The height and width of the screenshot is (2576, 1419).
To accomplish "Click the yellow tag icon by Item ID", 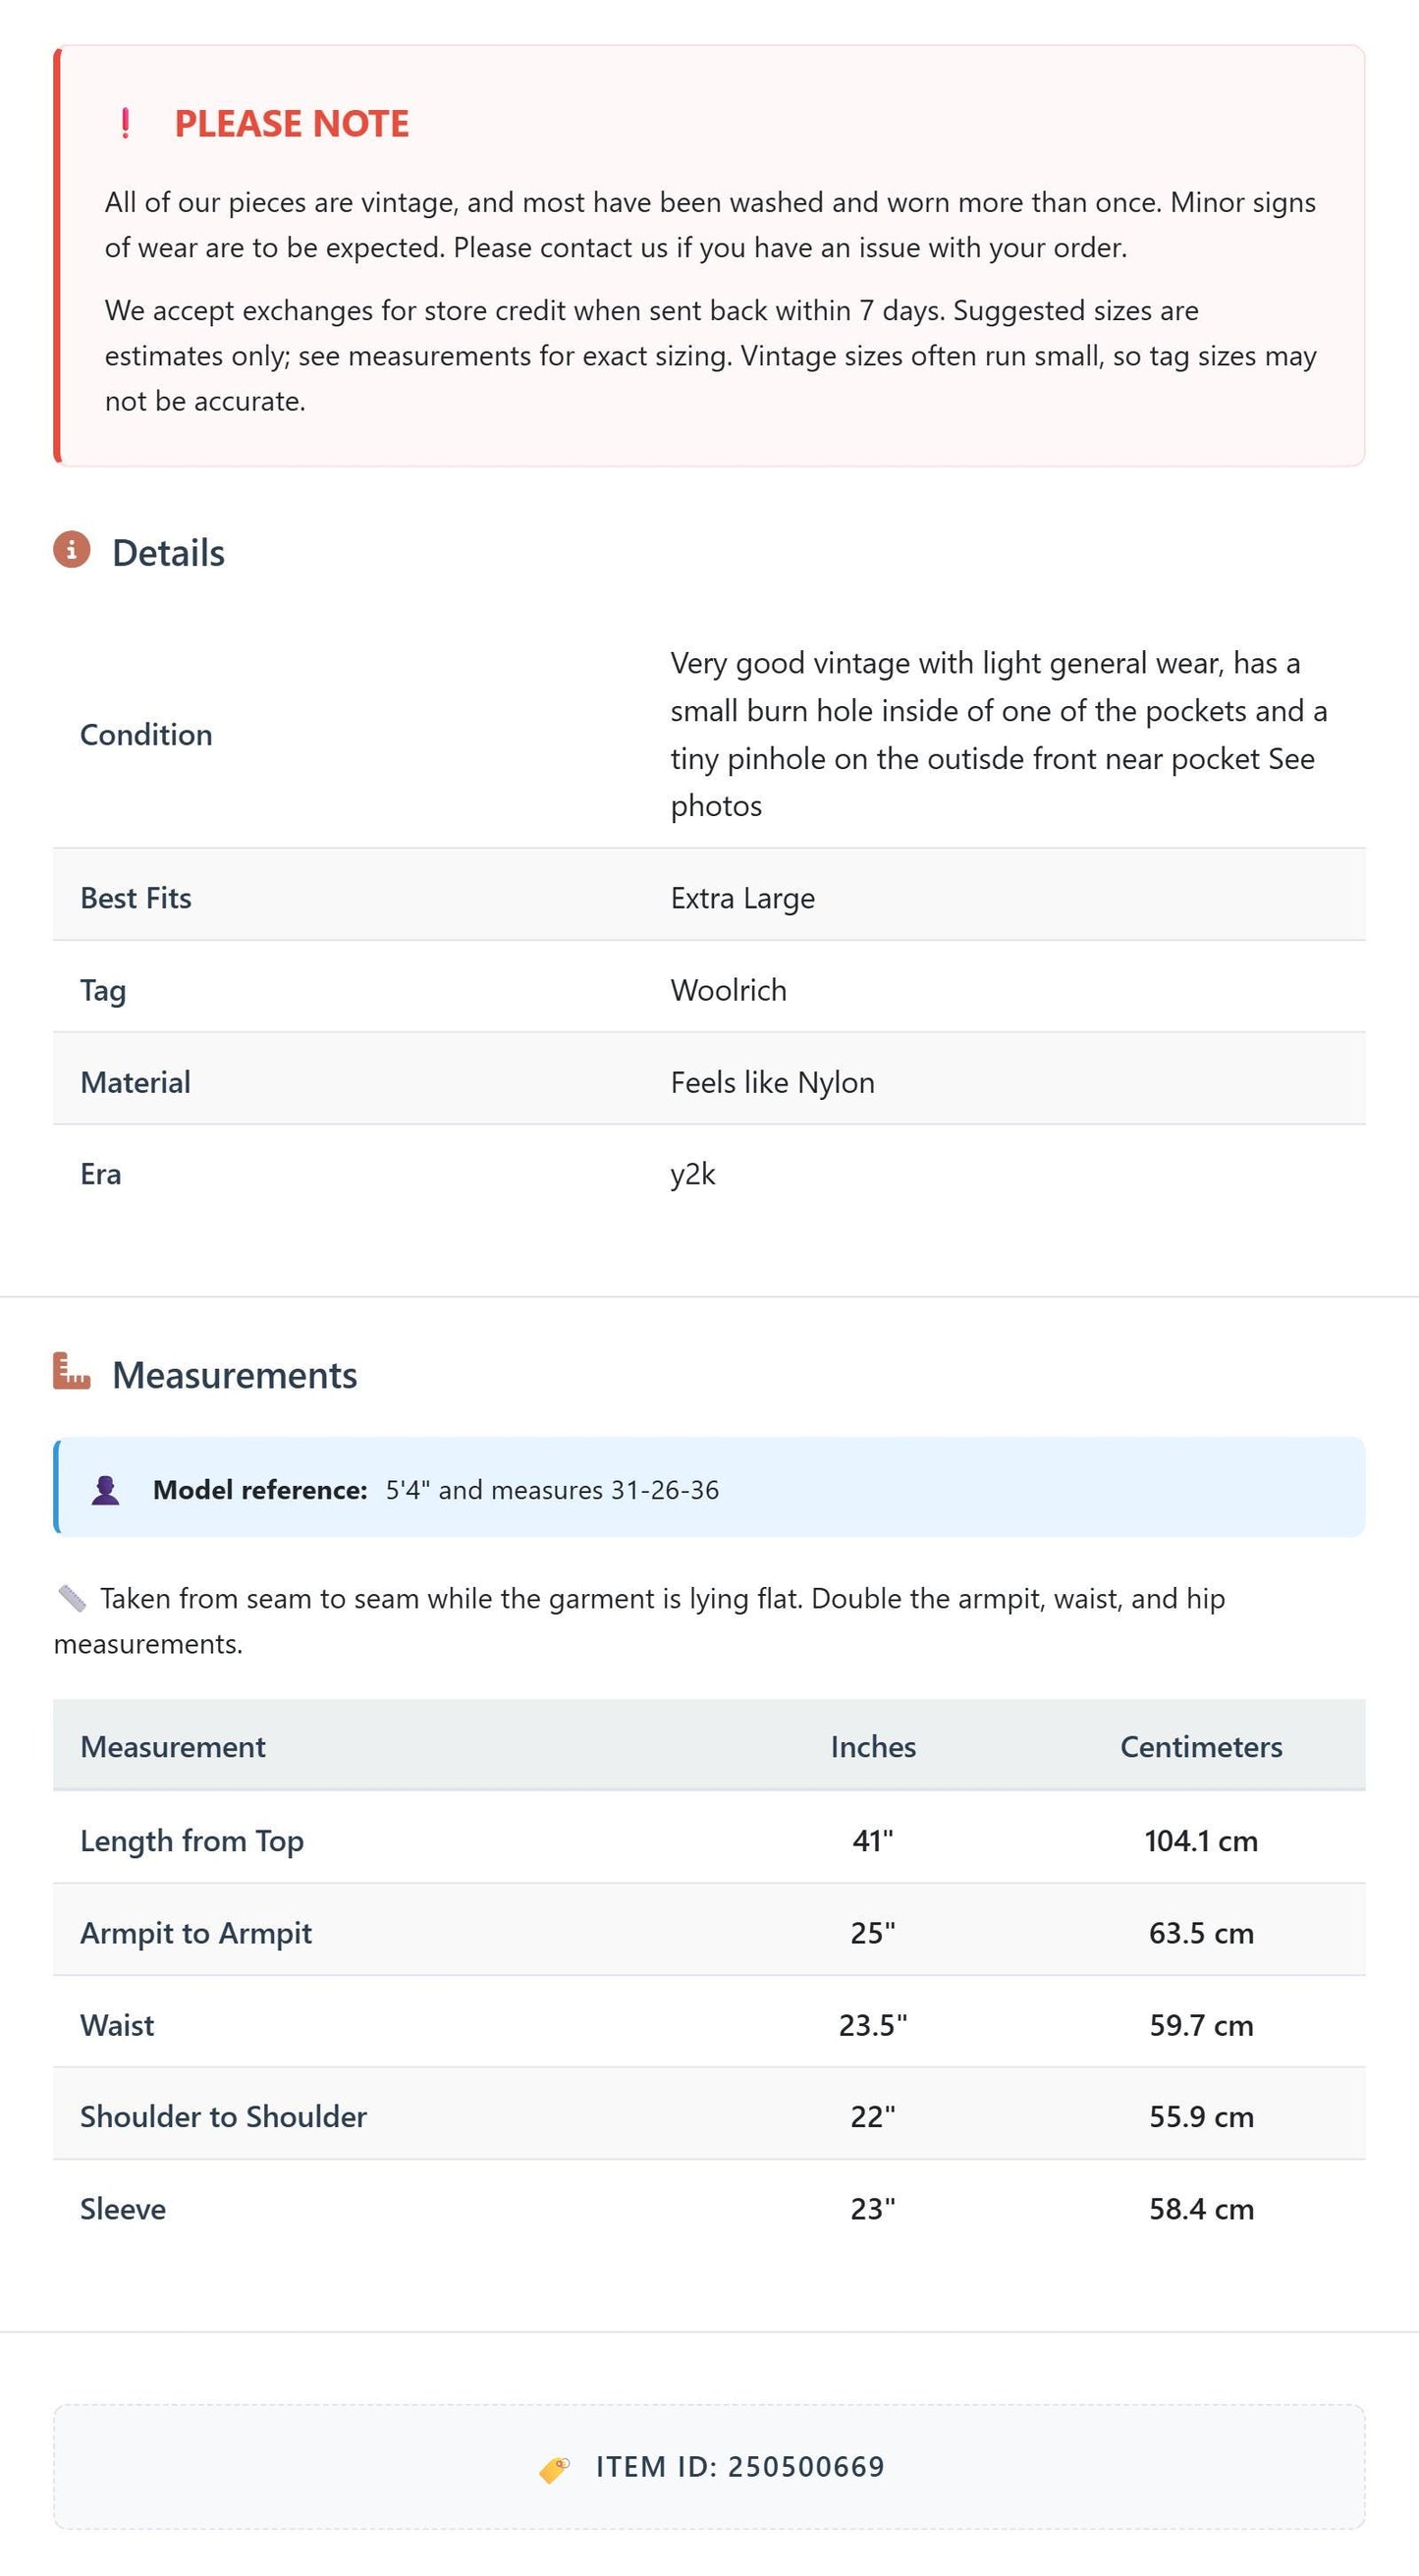I will click(x=554, y=2468).
